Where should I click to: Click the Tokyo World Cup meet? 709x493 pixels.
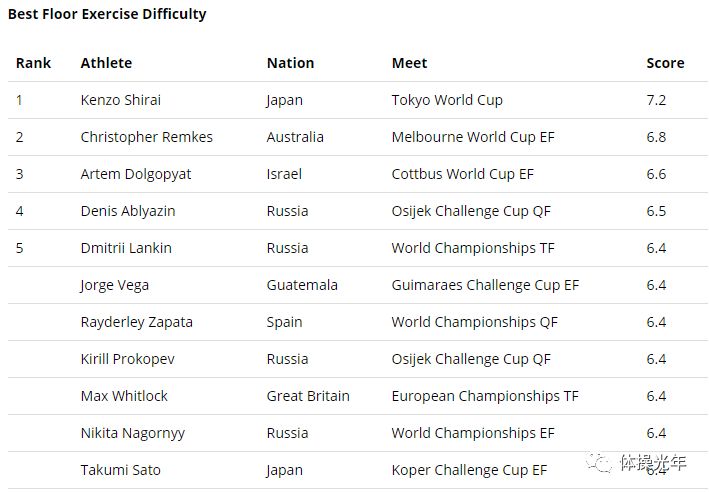[x=447, y=100]
